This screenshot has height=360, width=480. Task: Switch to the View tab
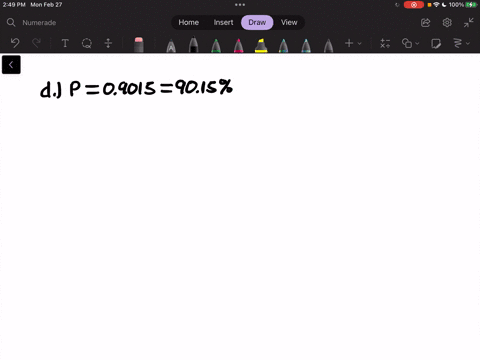pyautogui.click(x=289, y=22)
